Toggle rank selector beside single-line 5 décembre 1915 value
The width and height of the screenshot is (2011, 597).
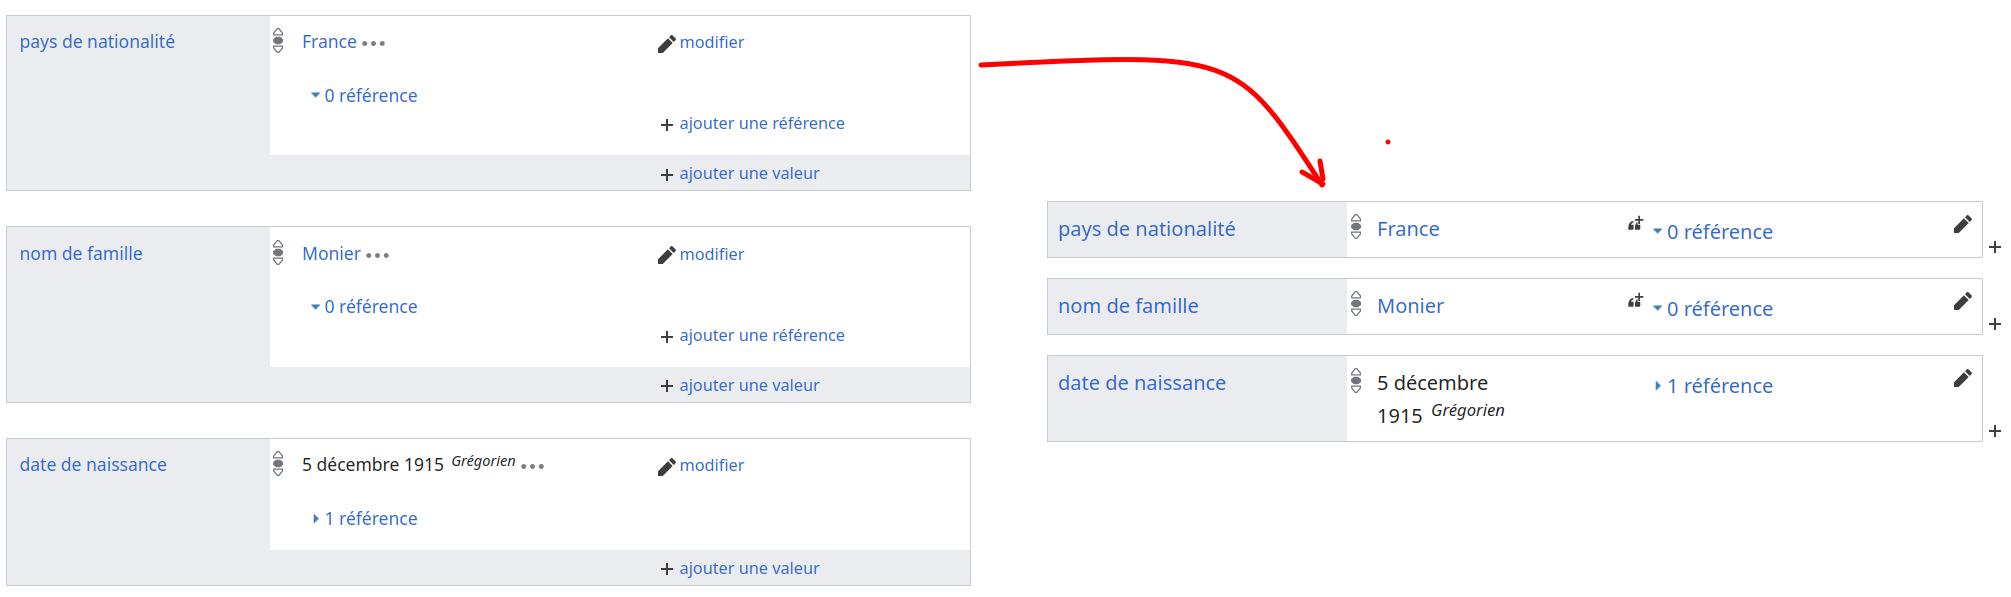point(278,464)
